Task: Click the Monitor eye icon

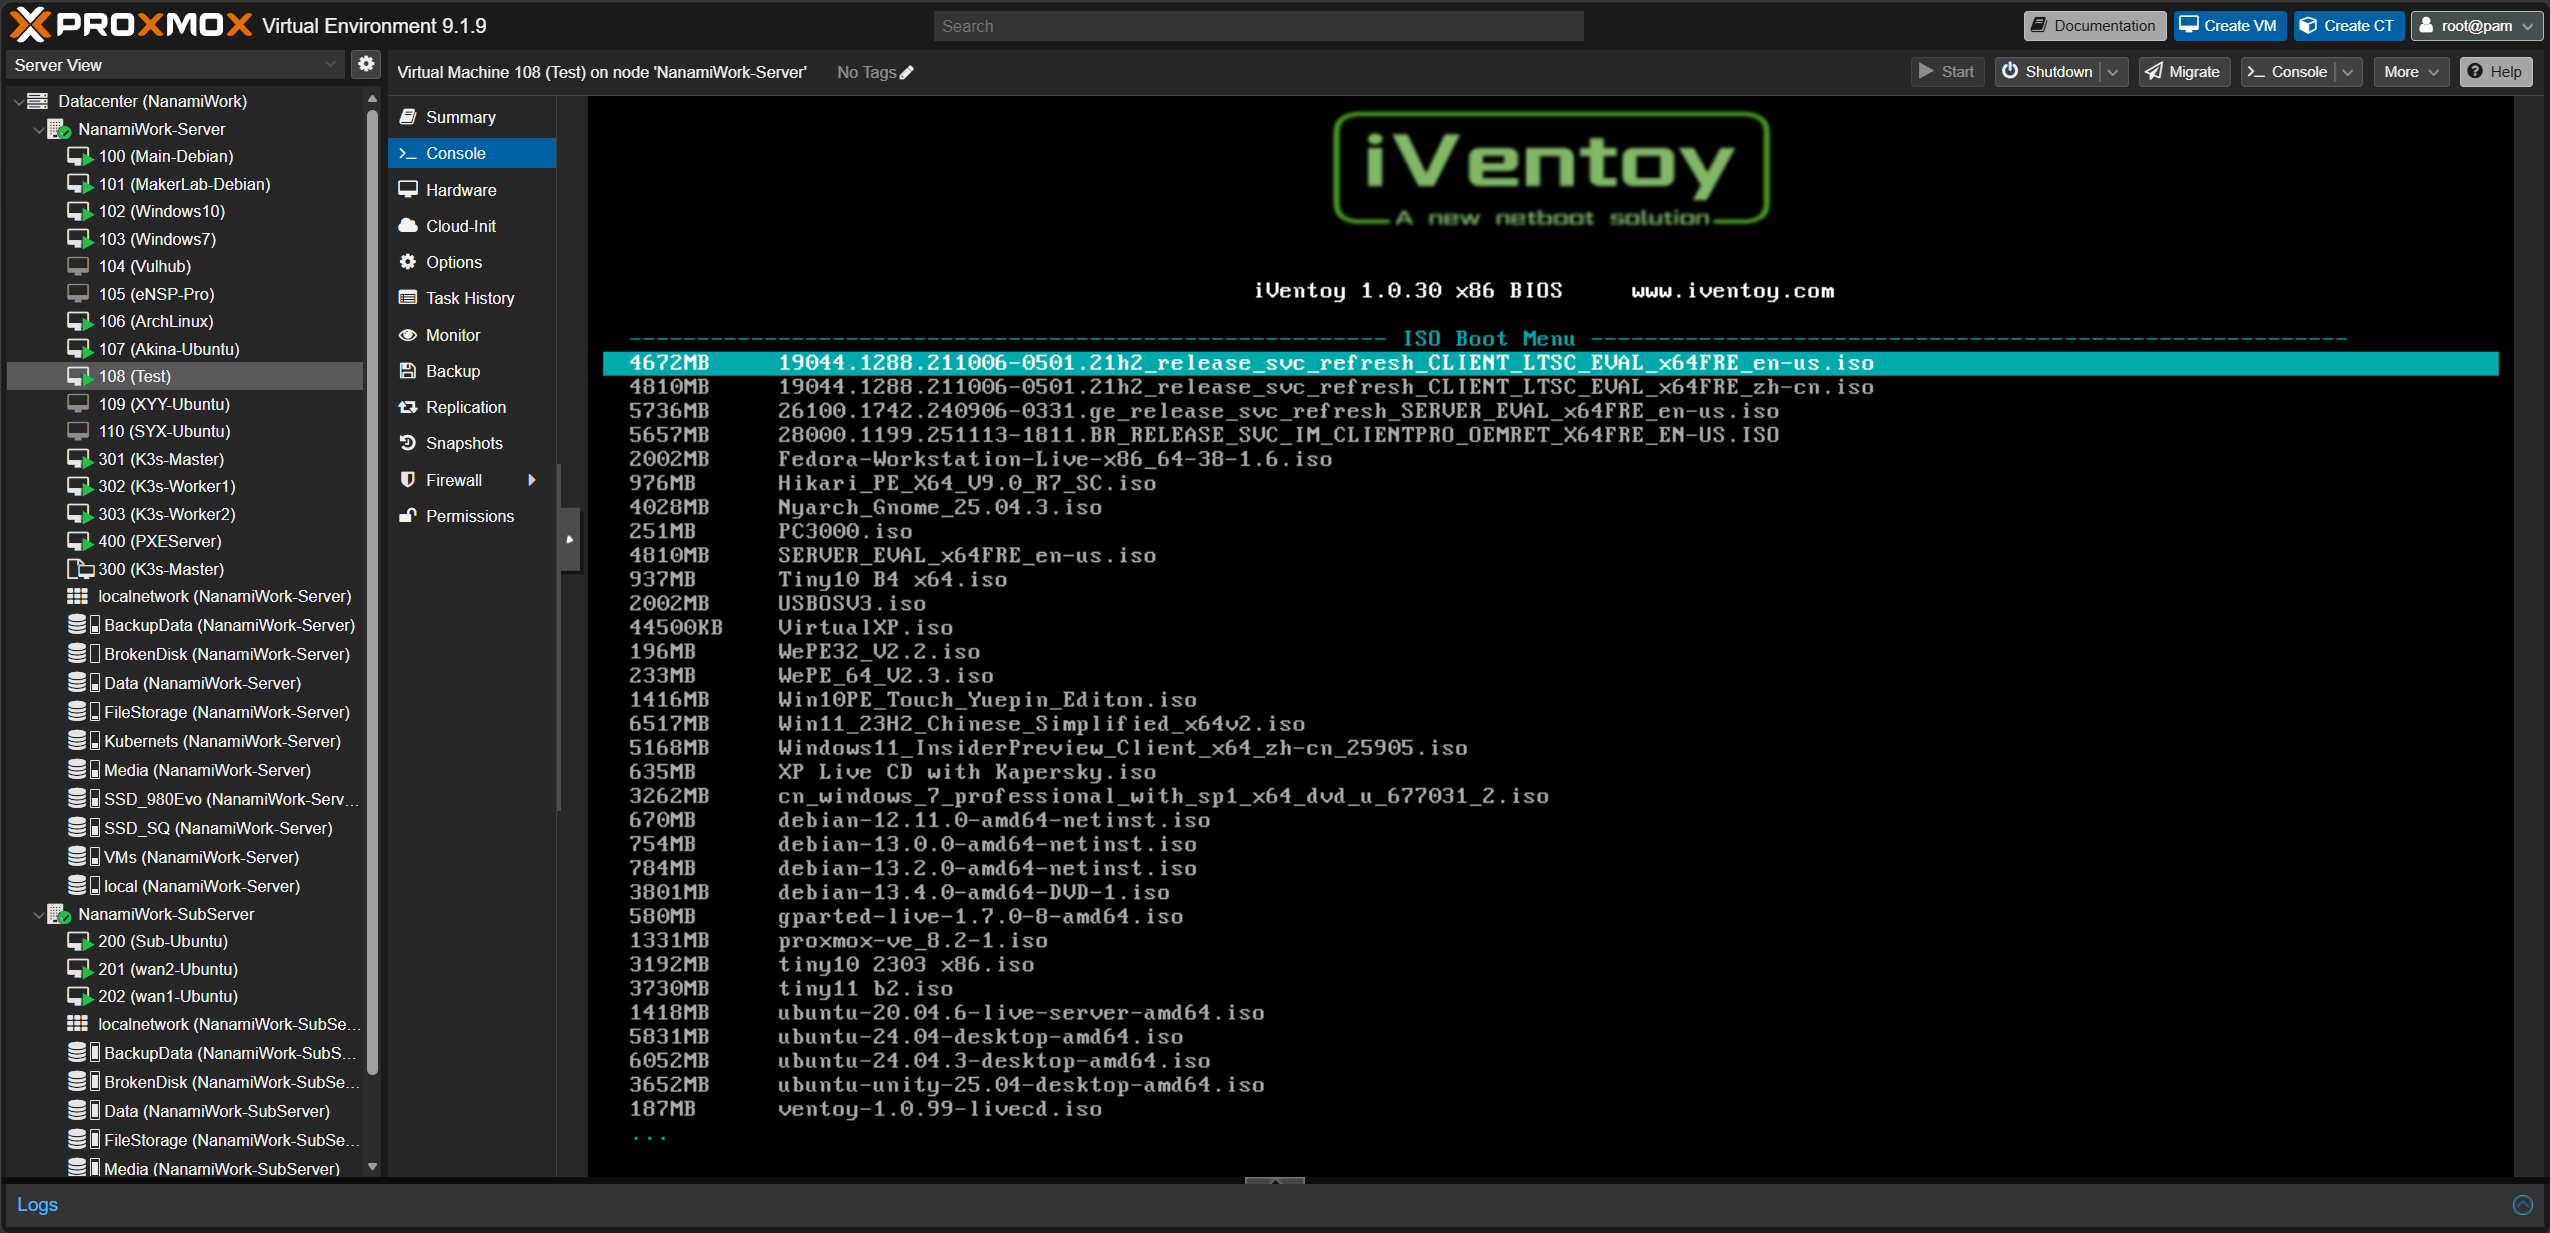Action: pos(408,334)
